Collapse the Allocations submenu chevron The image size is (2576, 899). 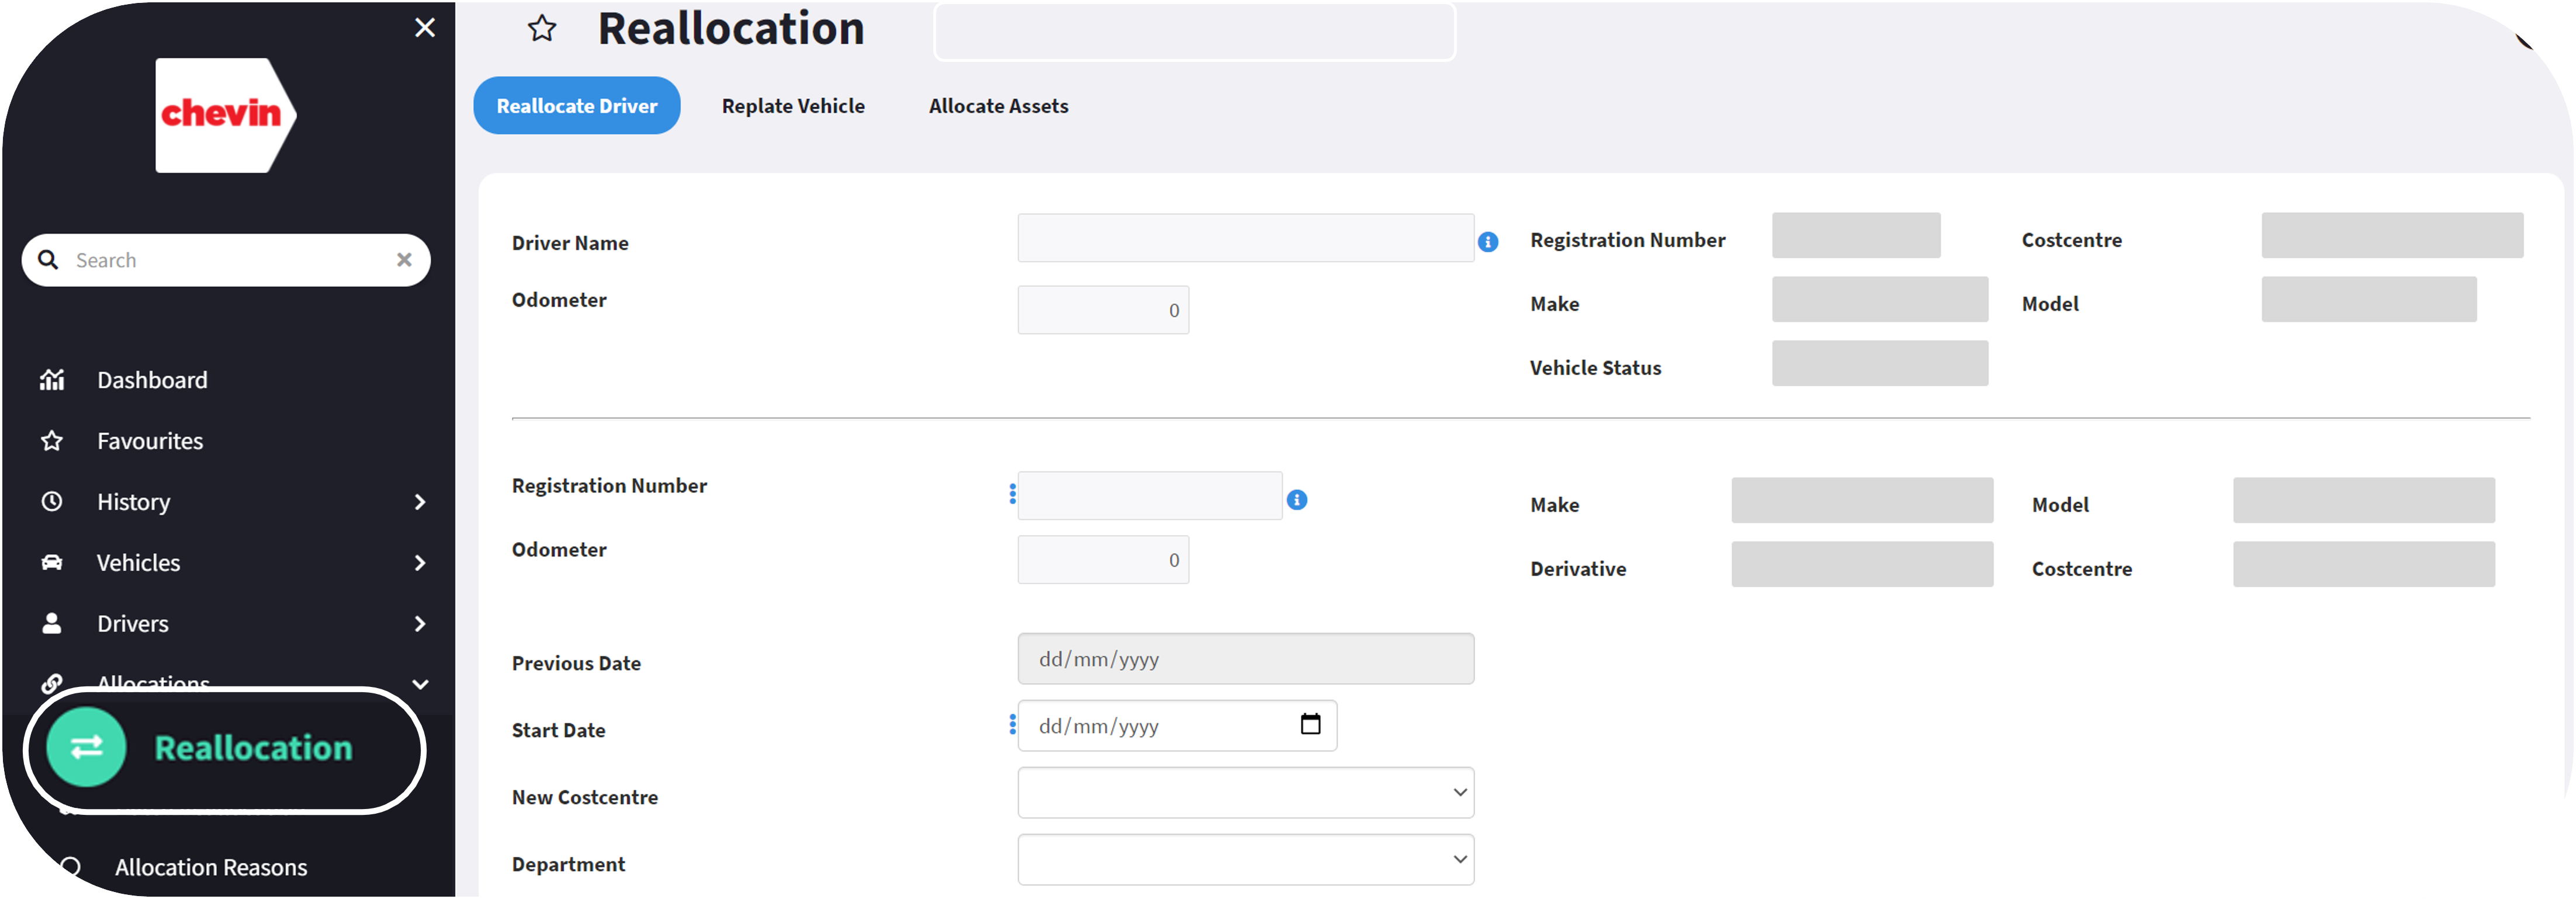[x=420, y=685]
